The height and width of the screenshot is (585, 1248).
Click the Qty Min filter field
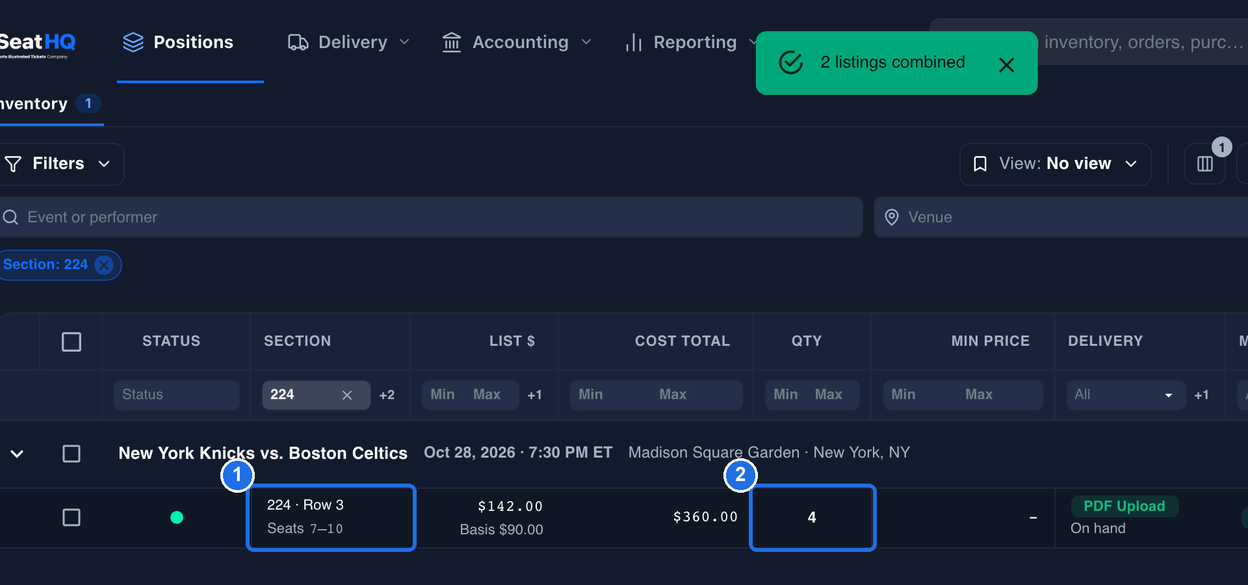[x=786, y=395]
